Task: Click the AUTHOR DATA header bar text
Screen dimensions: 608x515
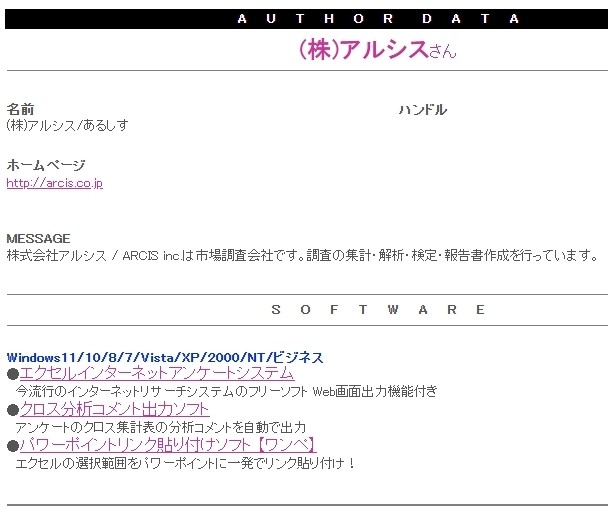Action: pyautogui.click(x=378, y=19)
